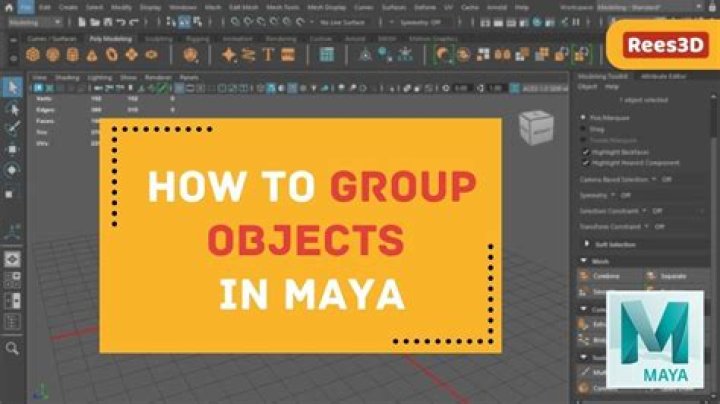Create a polygon cone from the shelf
Image resolution: width=720 pixels, height=404 pixels.
pos(92,55)
